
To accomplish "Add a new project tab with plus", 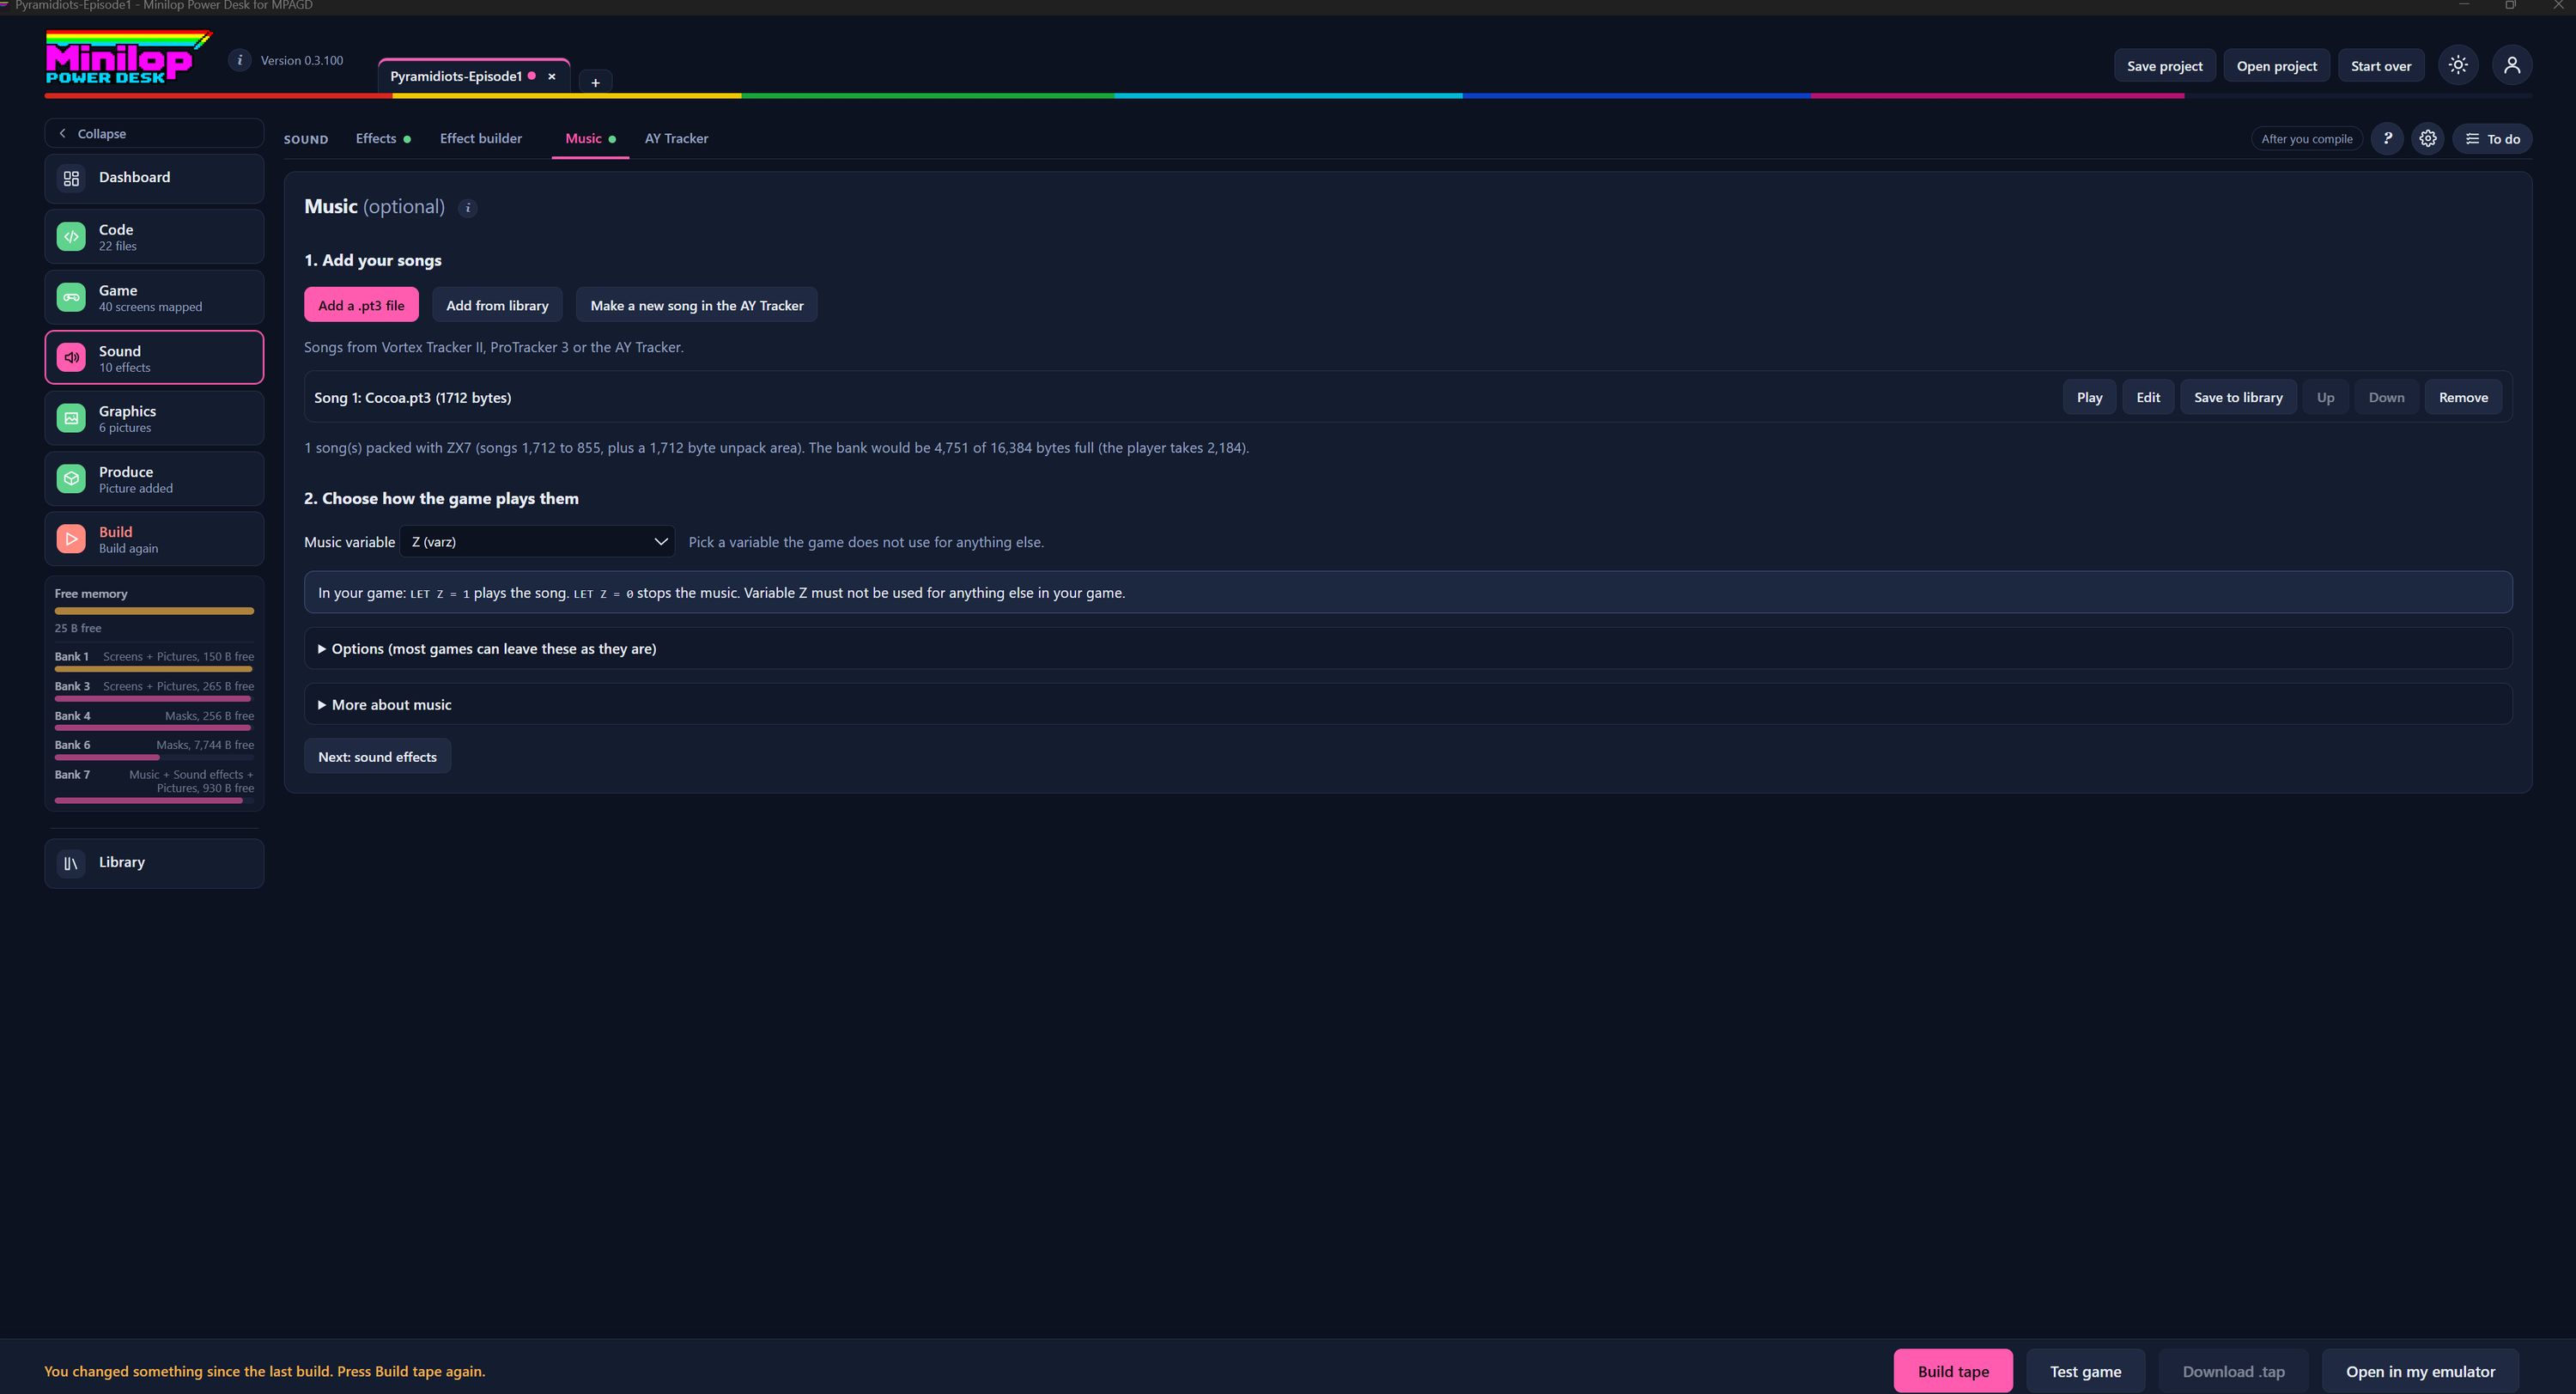I will [595, 82].
